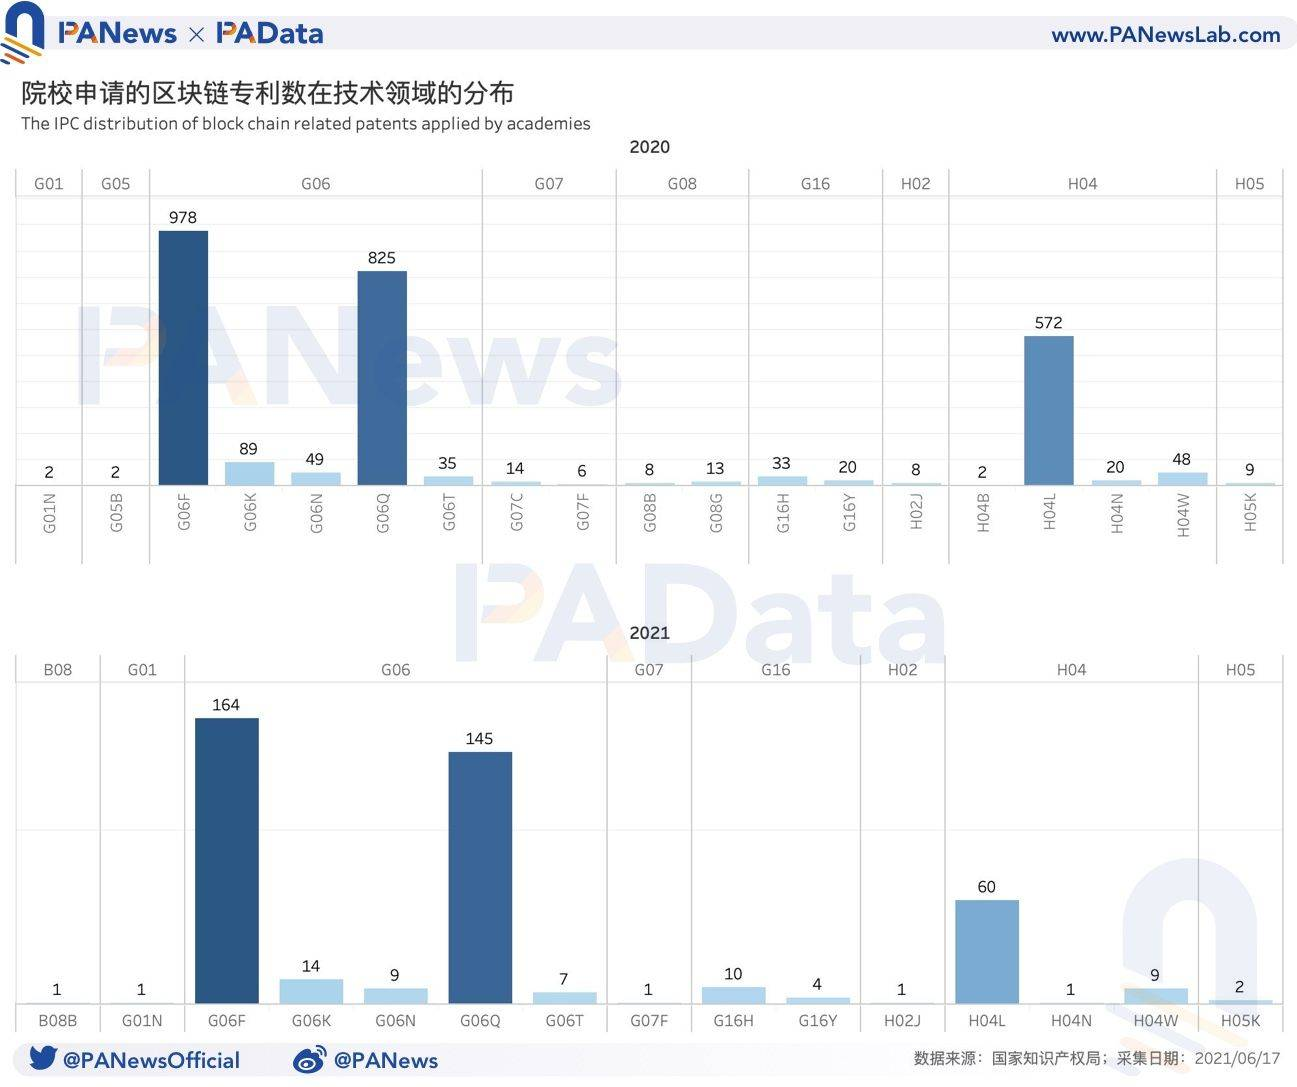
Task: Click the value label 978
Action: point(183,217)
